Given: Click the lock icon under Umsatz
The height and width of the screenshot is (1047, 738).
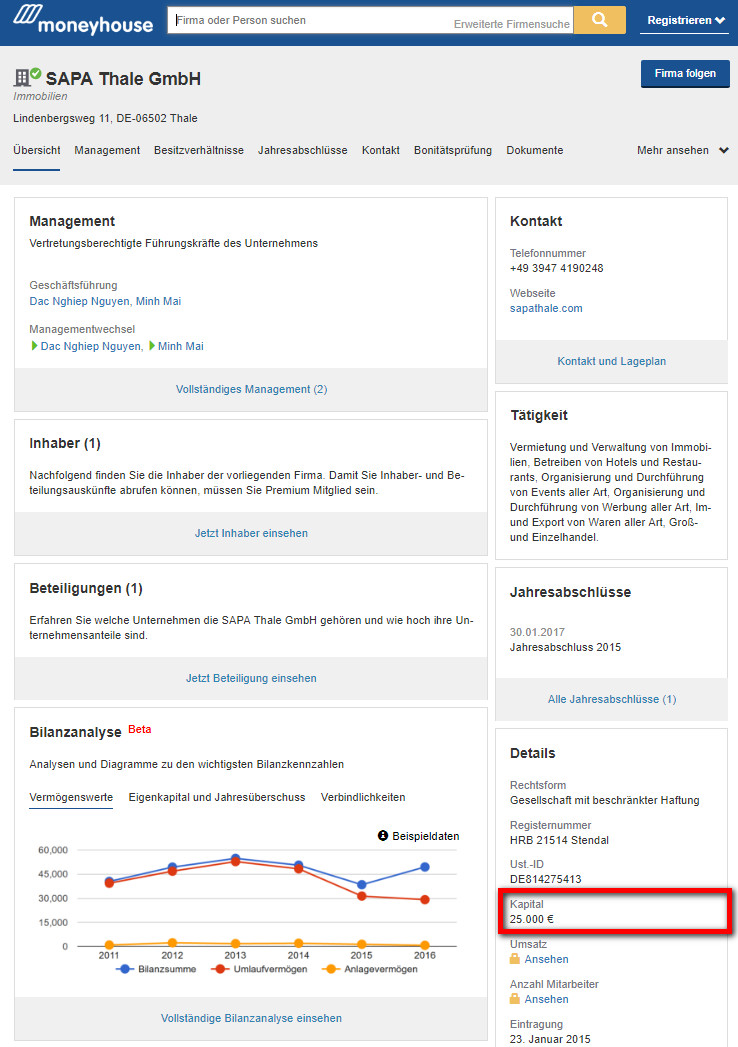Looking at the screenshot, I should (x=515, y=959).
